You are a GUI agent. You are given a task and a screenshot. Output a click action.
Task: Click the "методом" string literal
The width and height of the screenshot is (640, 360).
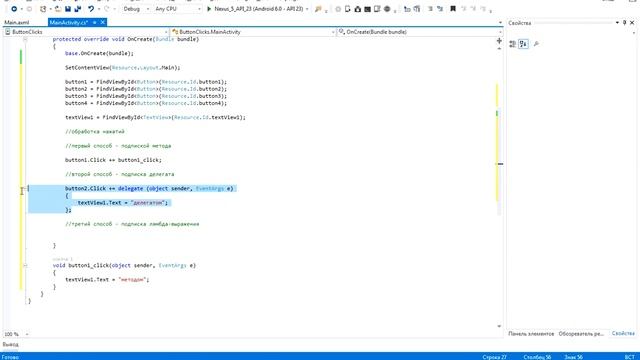click(x=132, y=280)
